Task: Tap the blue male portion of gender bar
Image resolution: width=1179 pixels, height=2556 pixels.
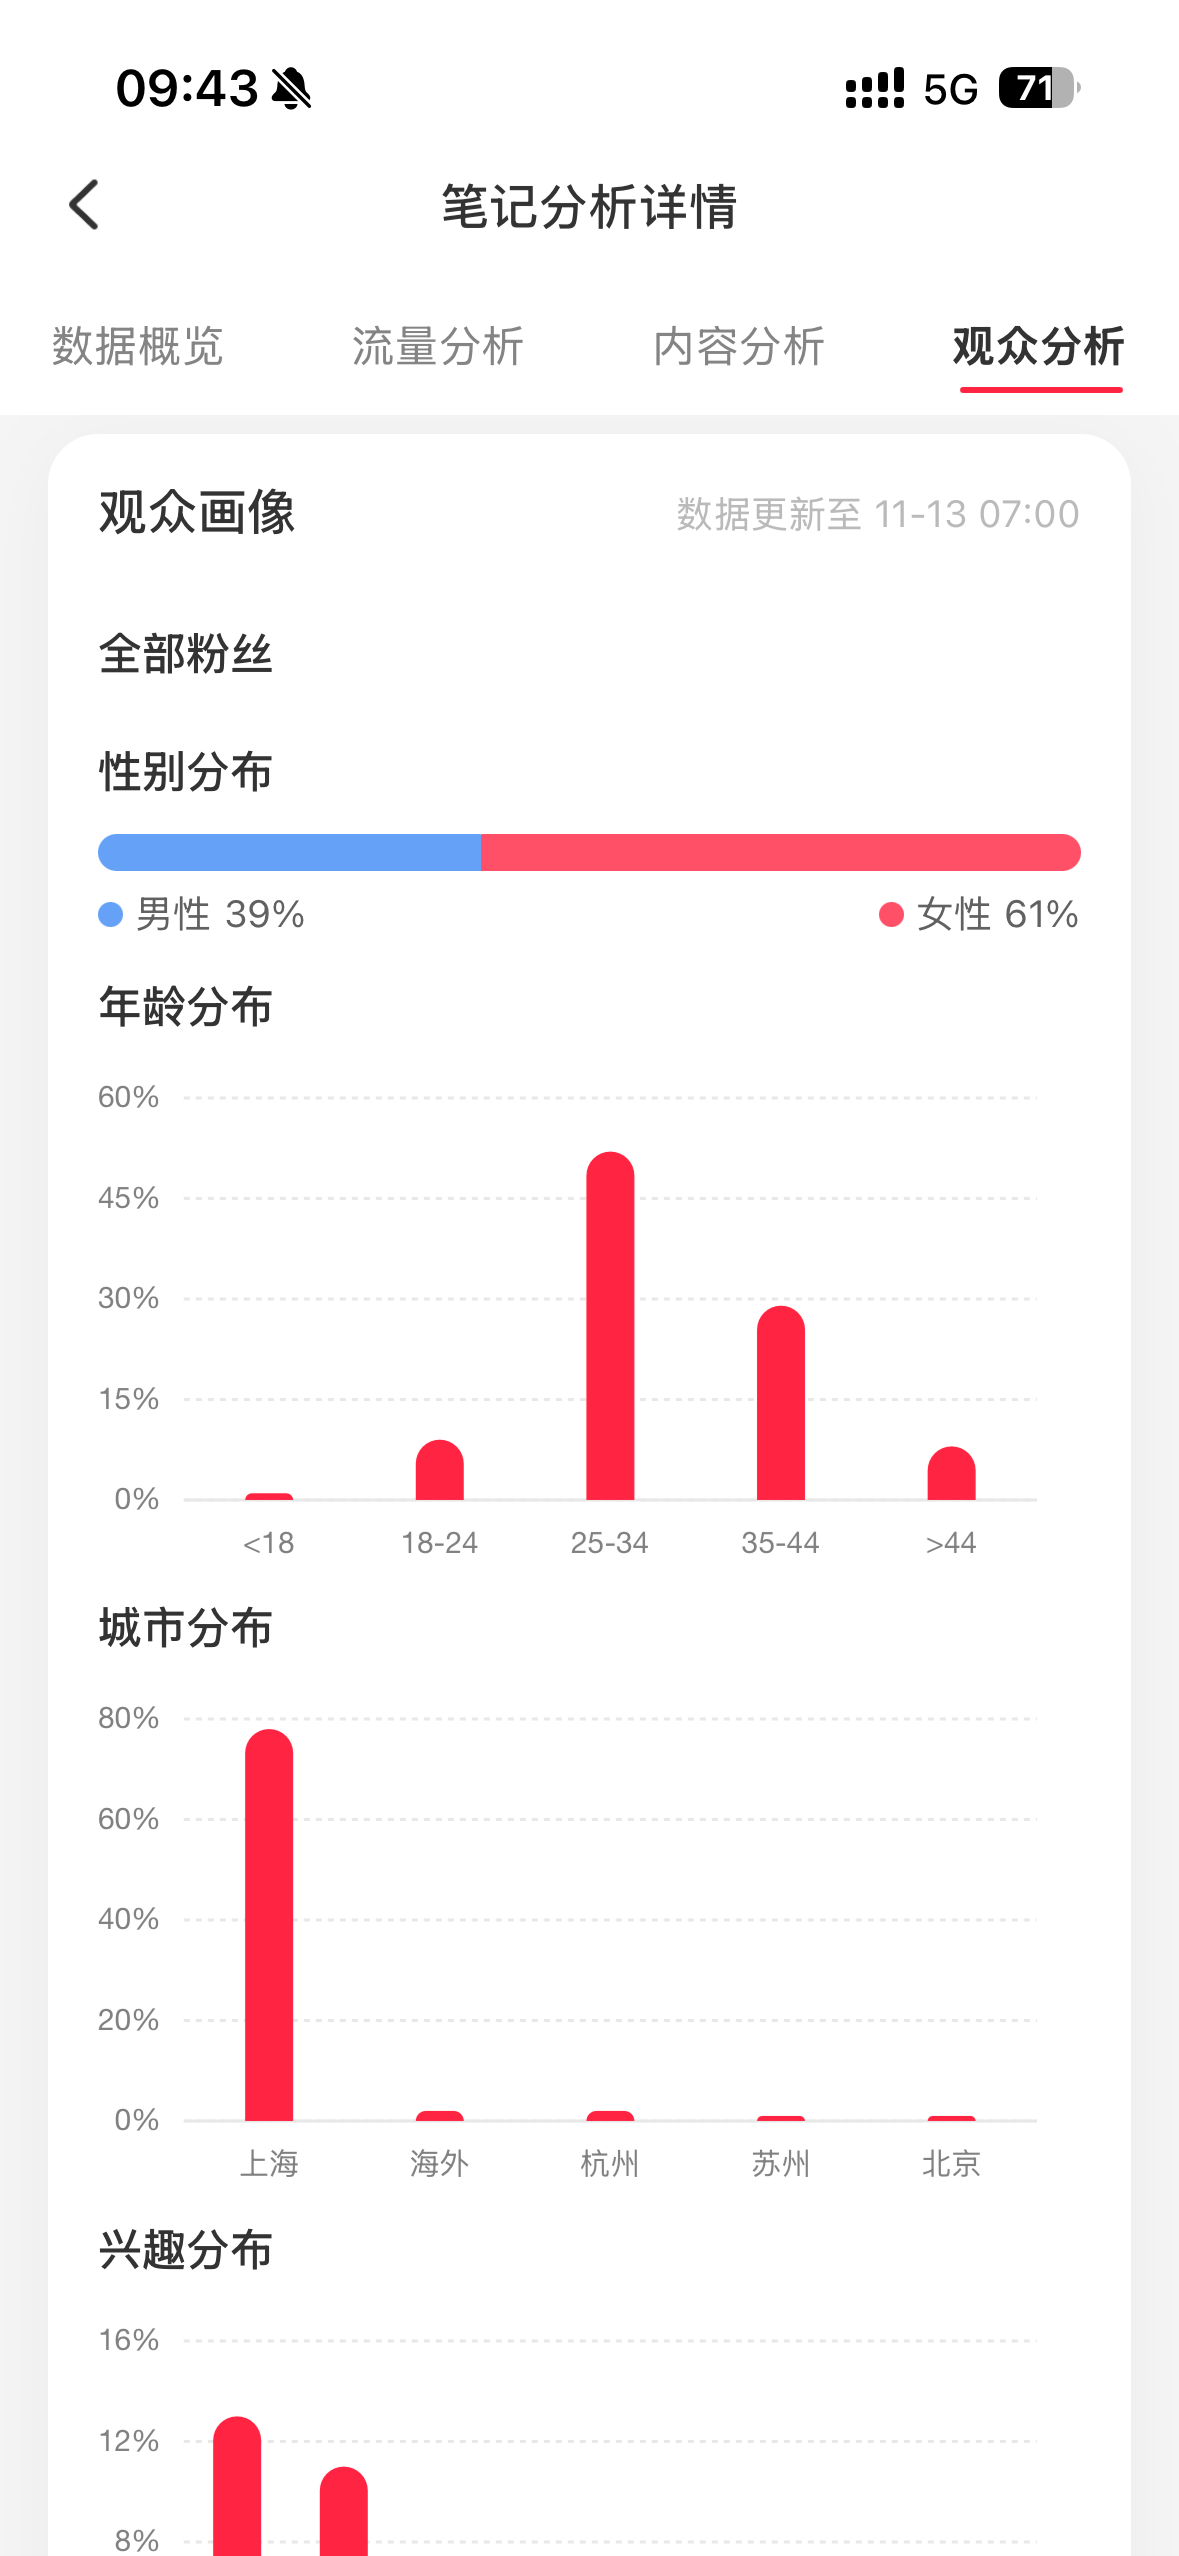Action: click(x=289, y=852)
